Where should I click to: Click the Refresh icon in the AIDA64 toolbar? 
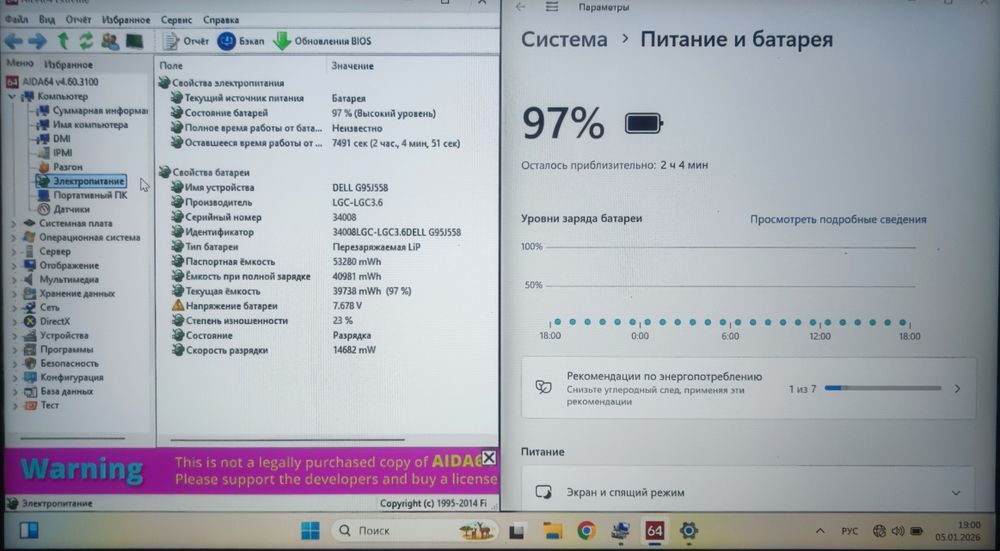tap(85, 41)
